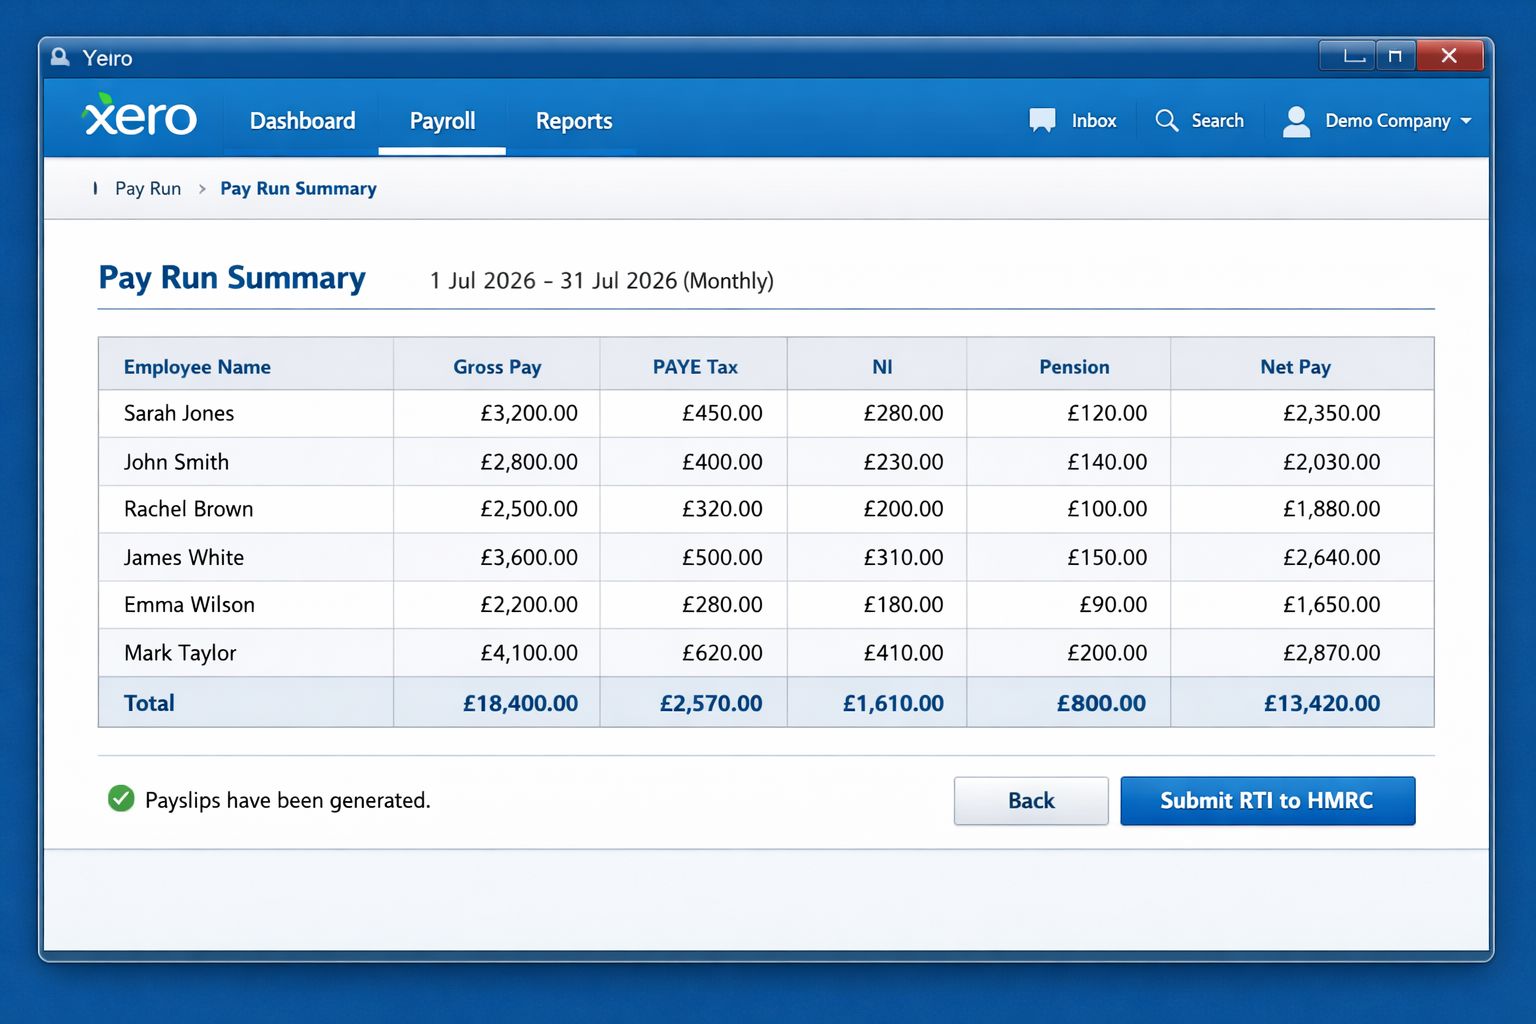Click John Smith pension £140.00
This screenshot has height=1024, width=1536.
coord(1107,462)
